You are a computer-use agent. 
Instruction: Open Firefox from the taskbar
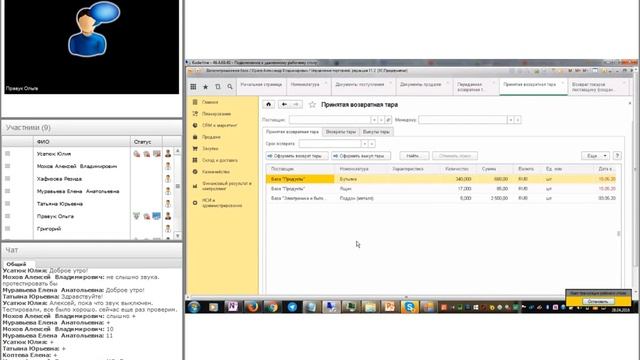[x=253, y=307]
